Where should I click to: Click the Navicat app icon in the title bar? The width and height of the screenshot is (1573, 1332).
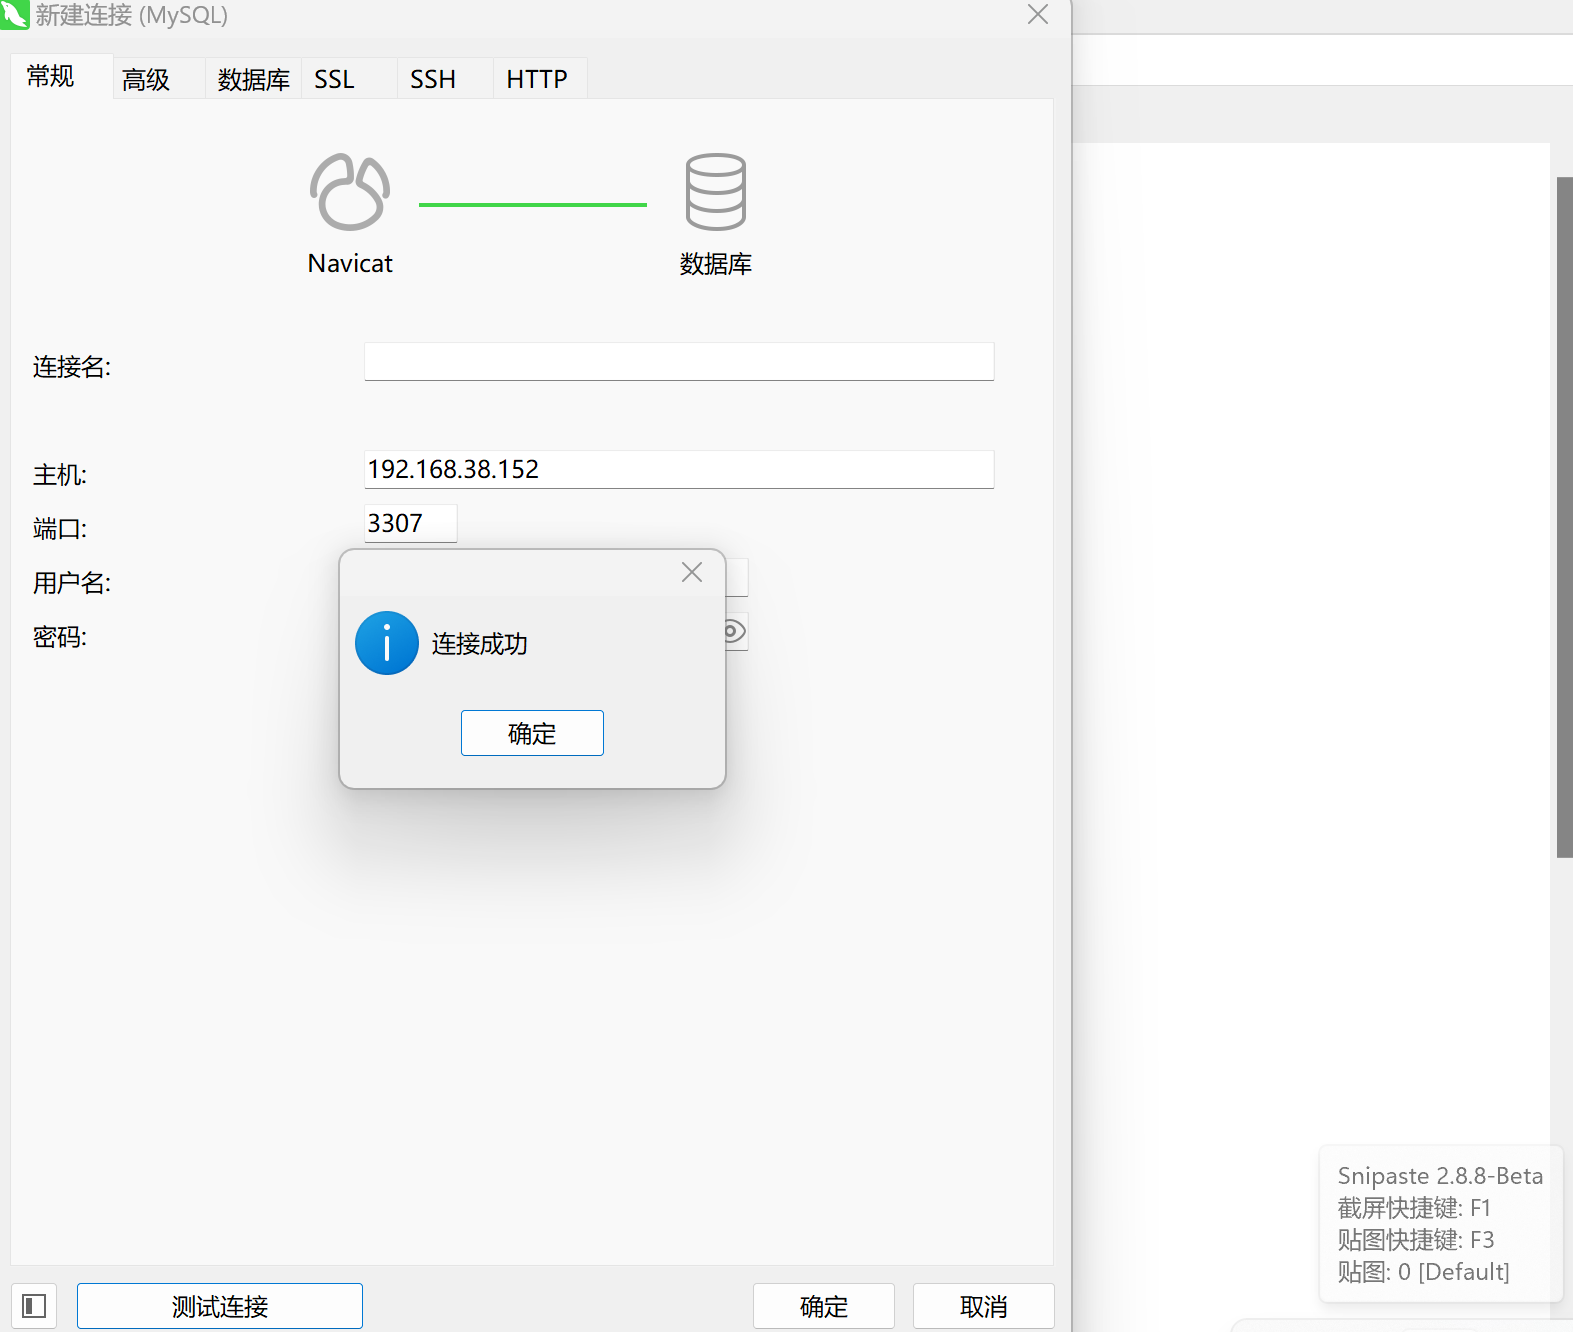(x=14, y=15)
